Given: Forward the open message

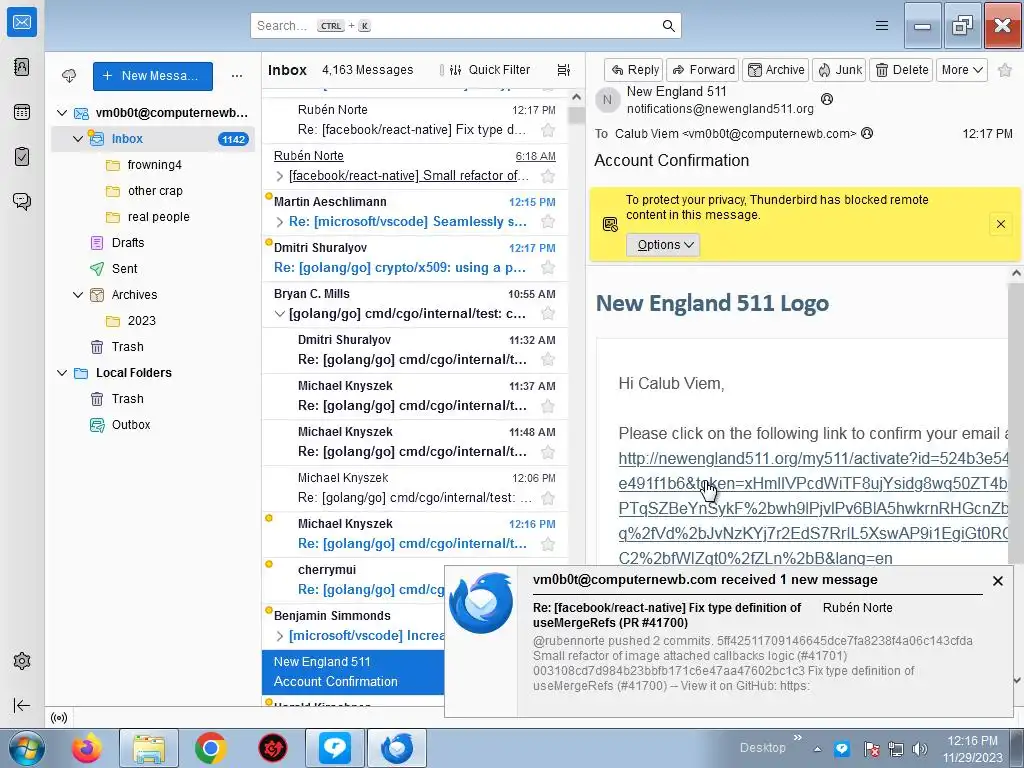Looking at the screenshot, I should [x=703, y=70].
